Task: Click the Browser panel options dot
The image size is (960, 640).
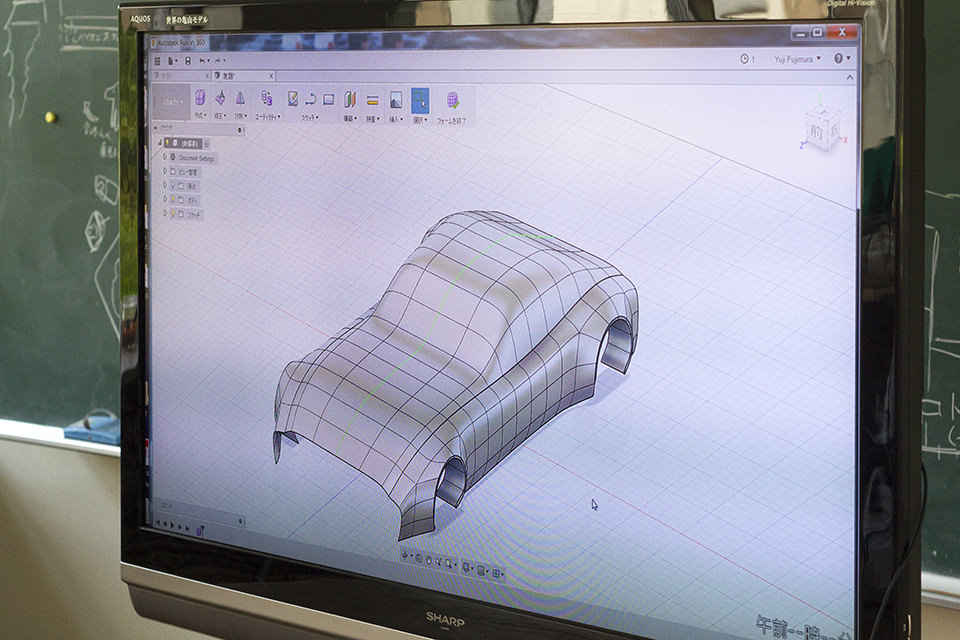Action: pyautogui.click(x=239, y=130)
